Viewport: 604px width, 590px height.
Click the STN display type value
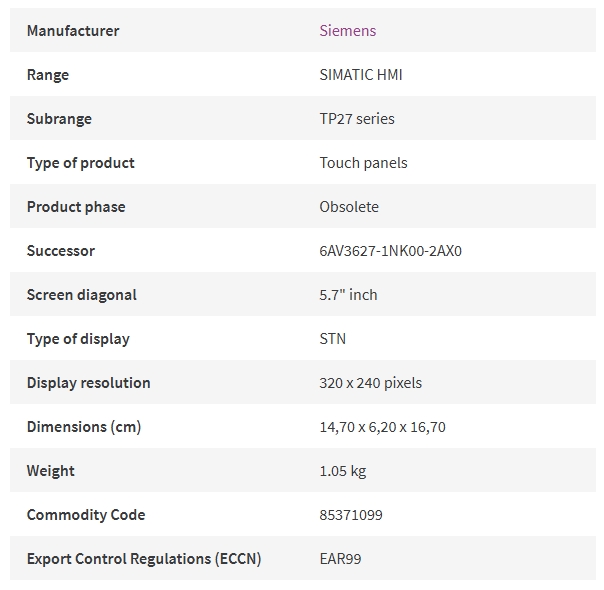coord(332,339)
